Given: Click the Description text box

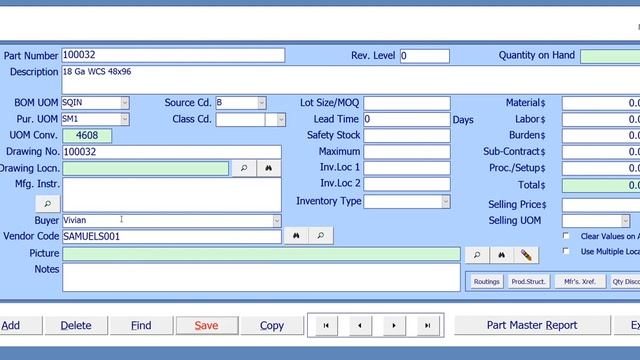Looking at the screenshot, I should (x=351, y=80).
